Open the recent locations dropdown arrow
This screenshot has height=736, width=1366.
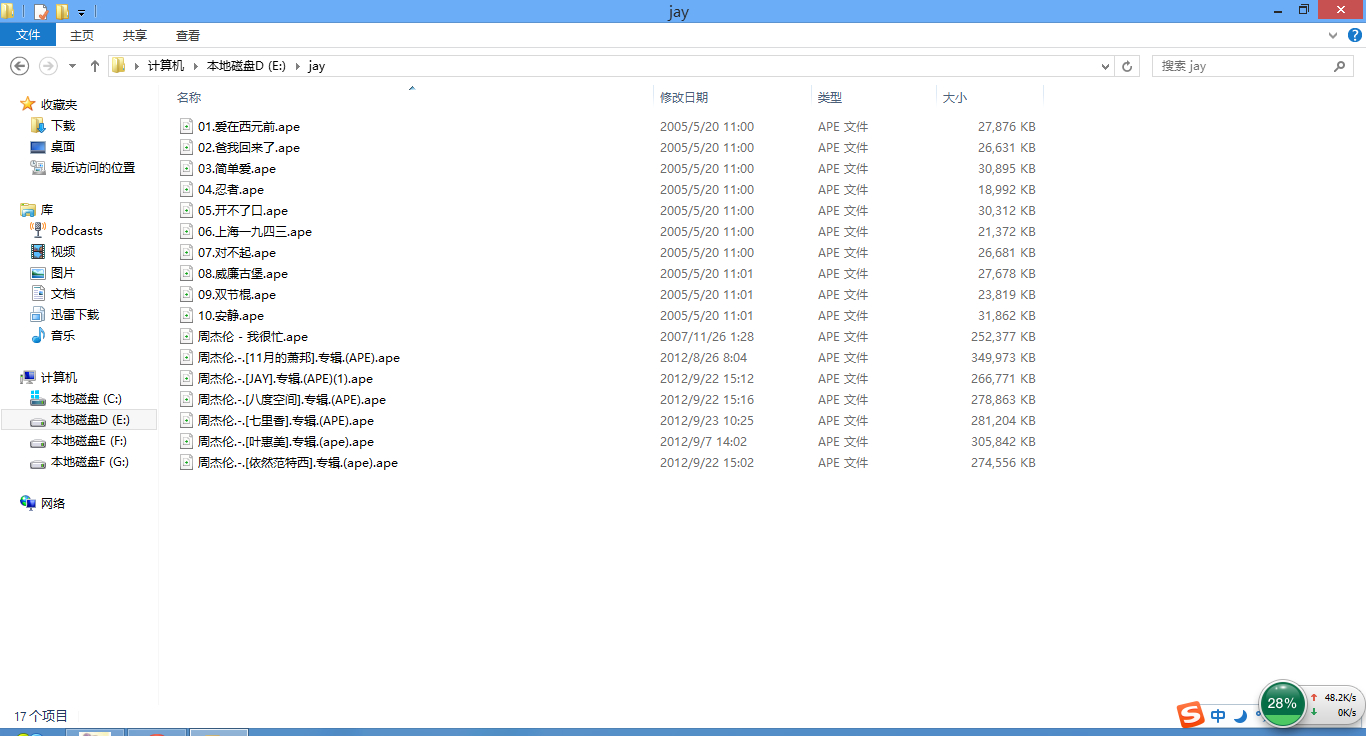(x=72, y=66)
